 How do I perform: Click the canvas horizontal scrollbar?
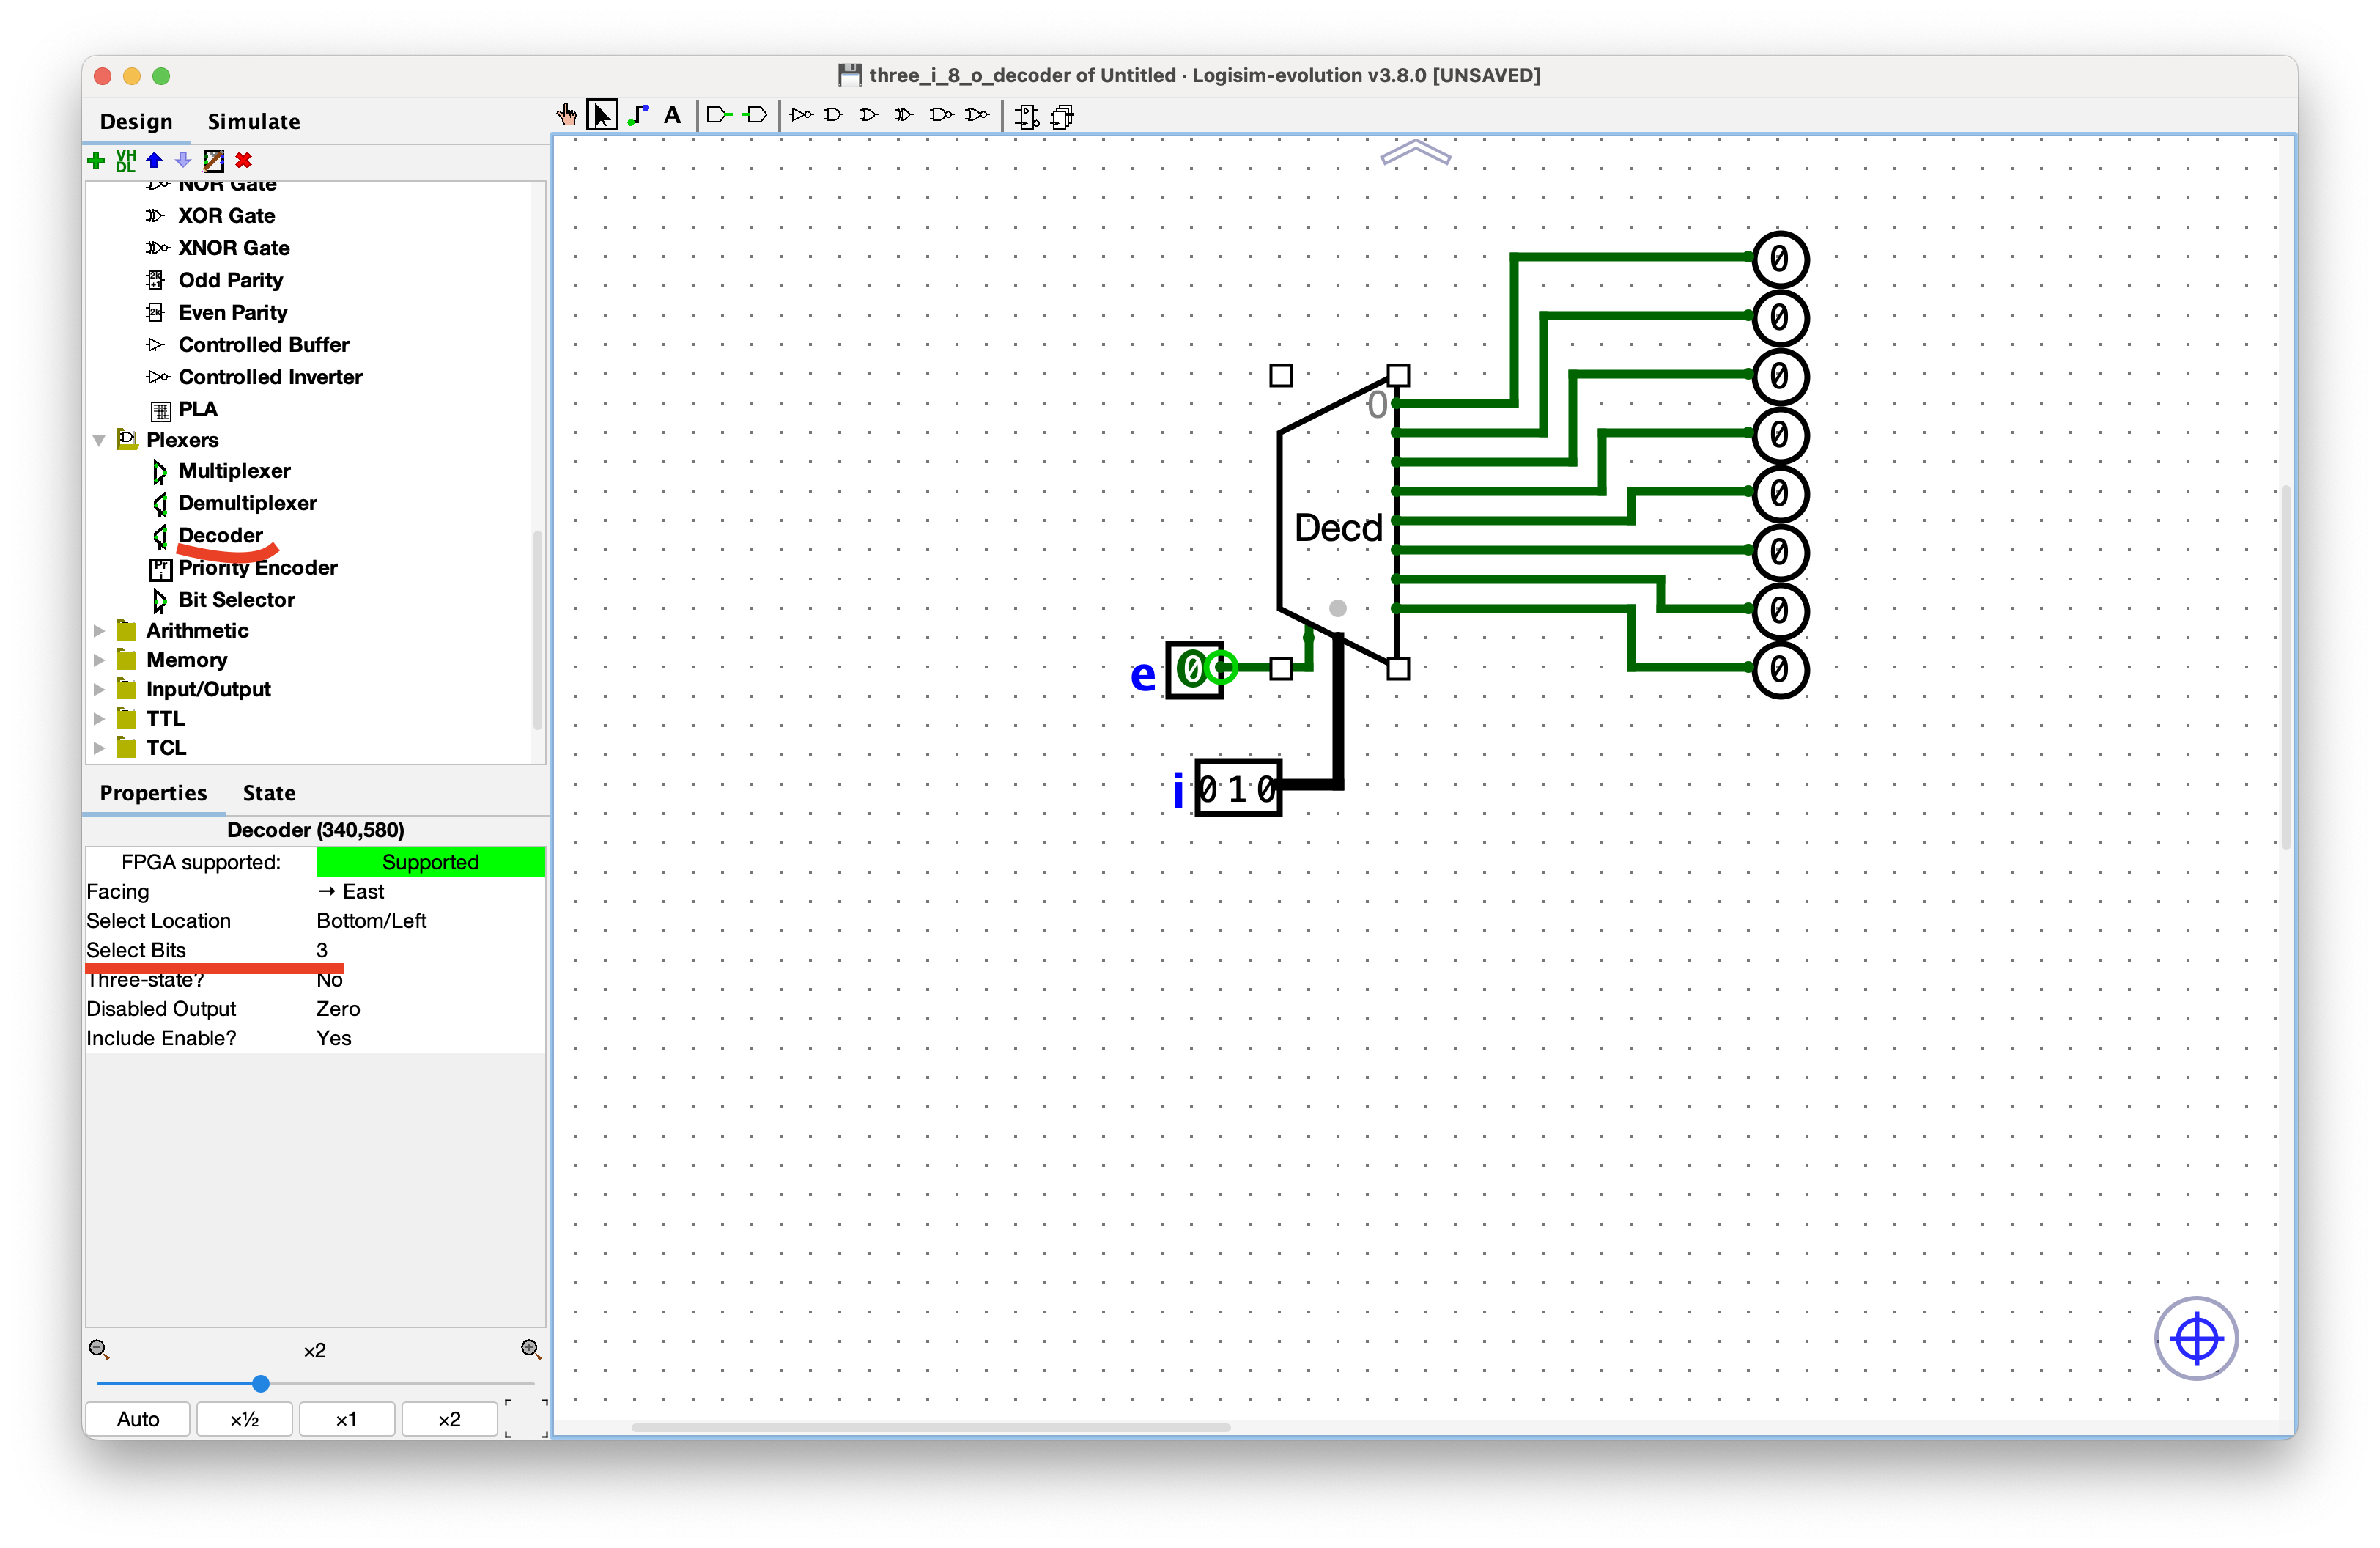tap(930, 1428)
